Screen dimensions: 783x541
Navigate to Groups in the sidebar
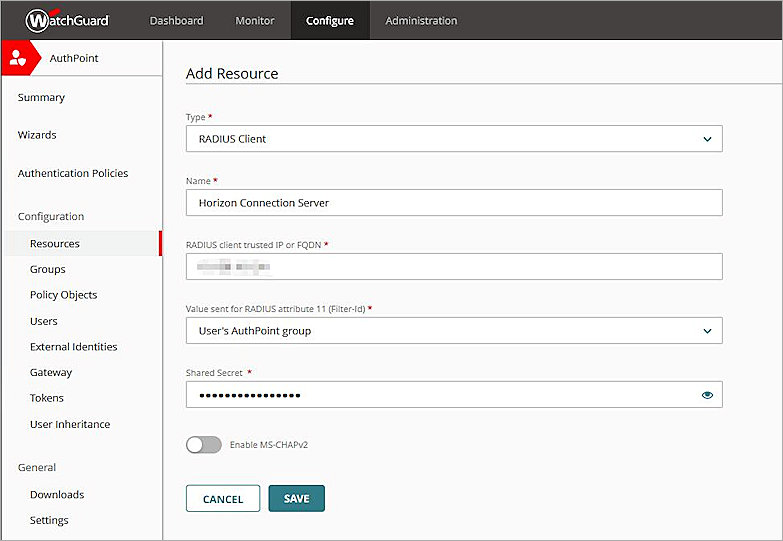point(48,269)
